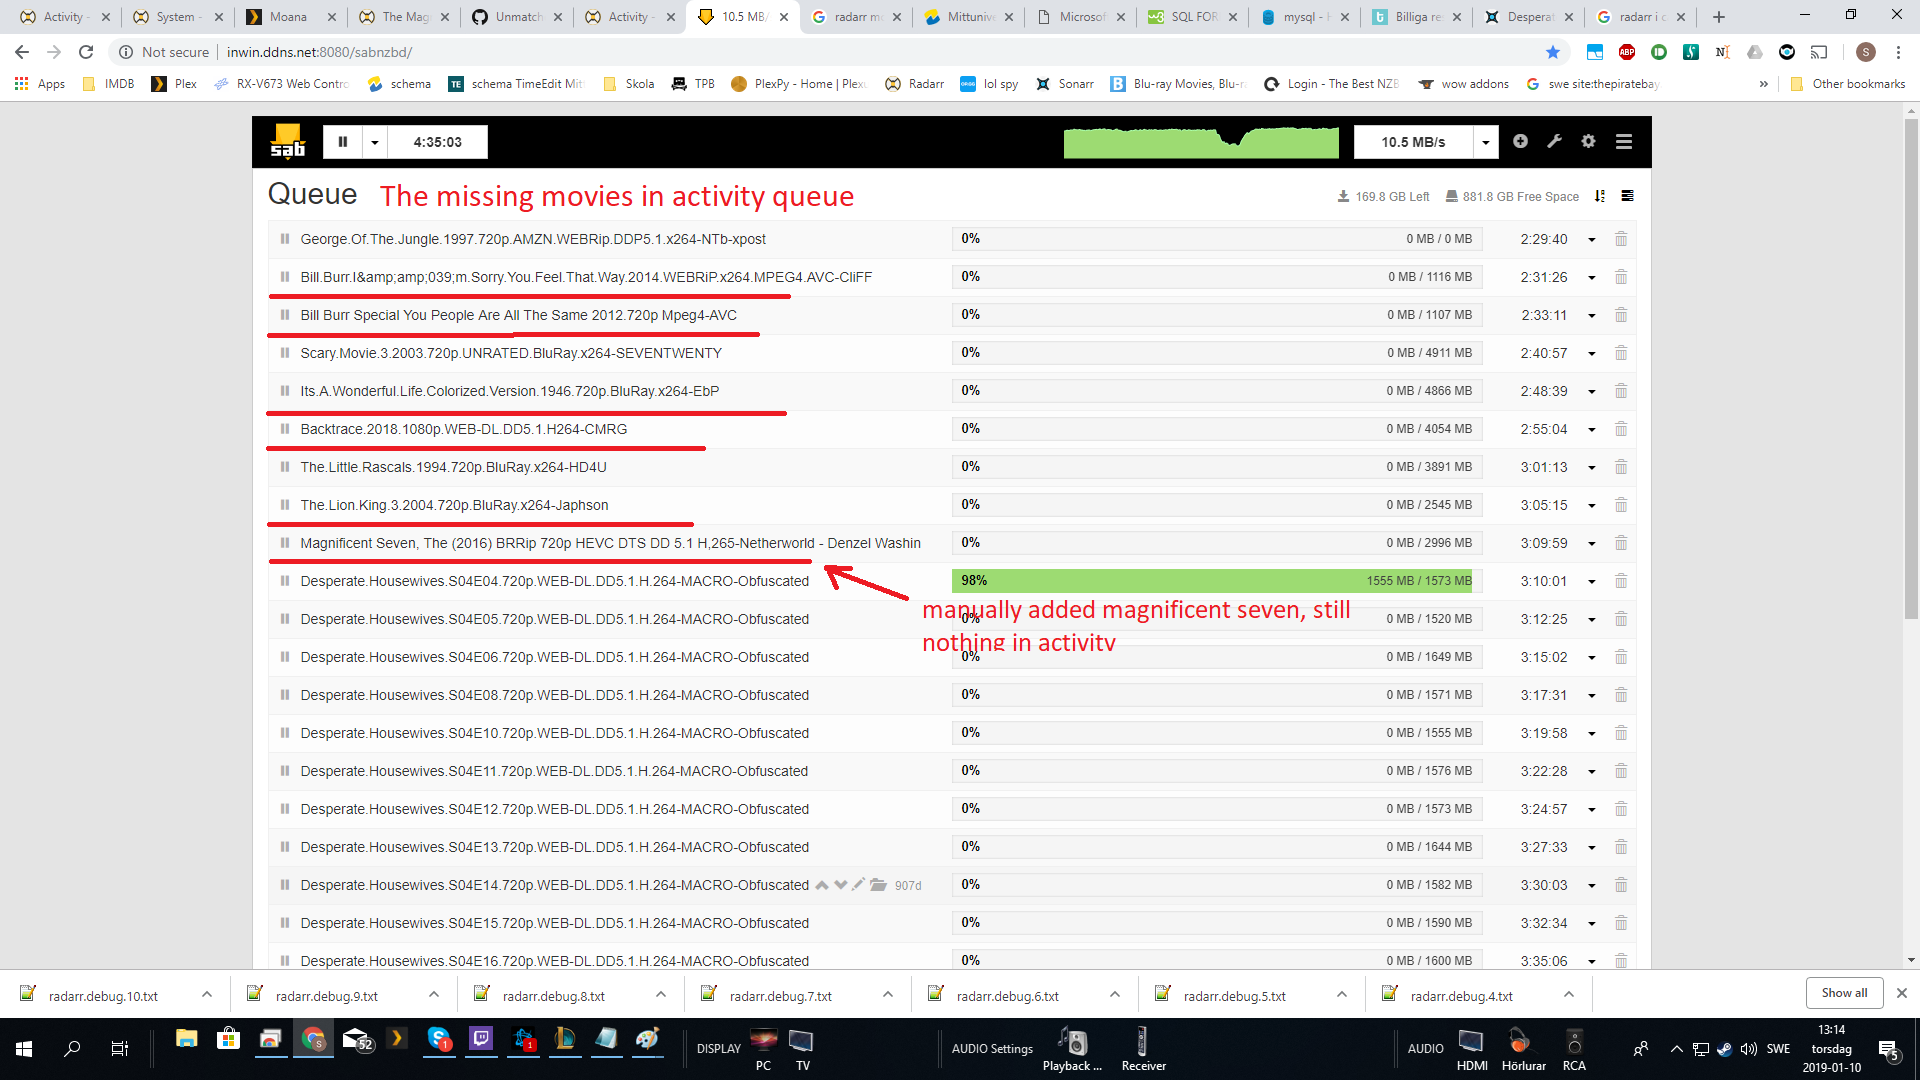Delete George.Of.The.Jungle job with trash icon
1920x1080 pixels.
(1621, 239)
